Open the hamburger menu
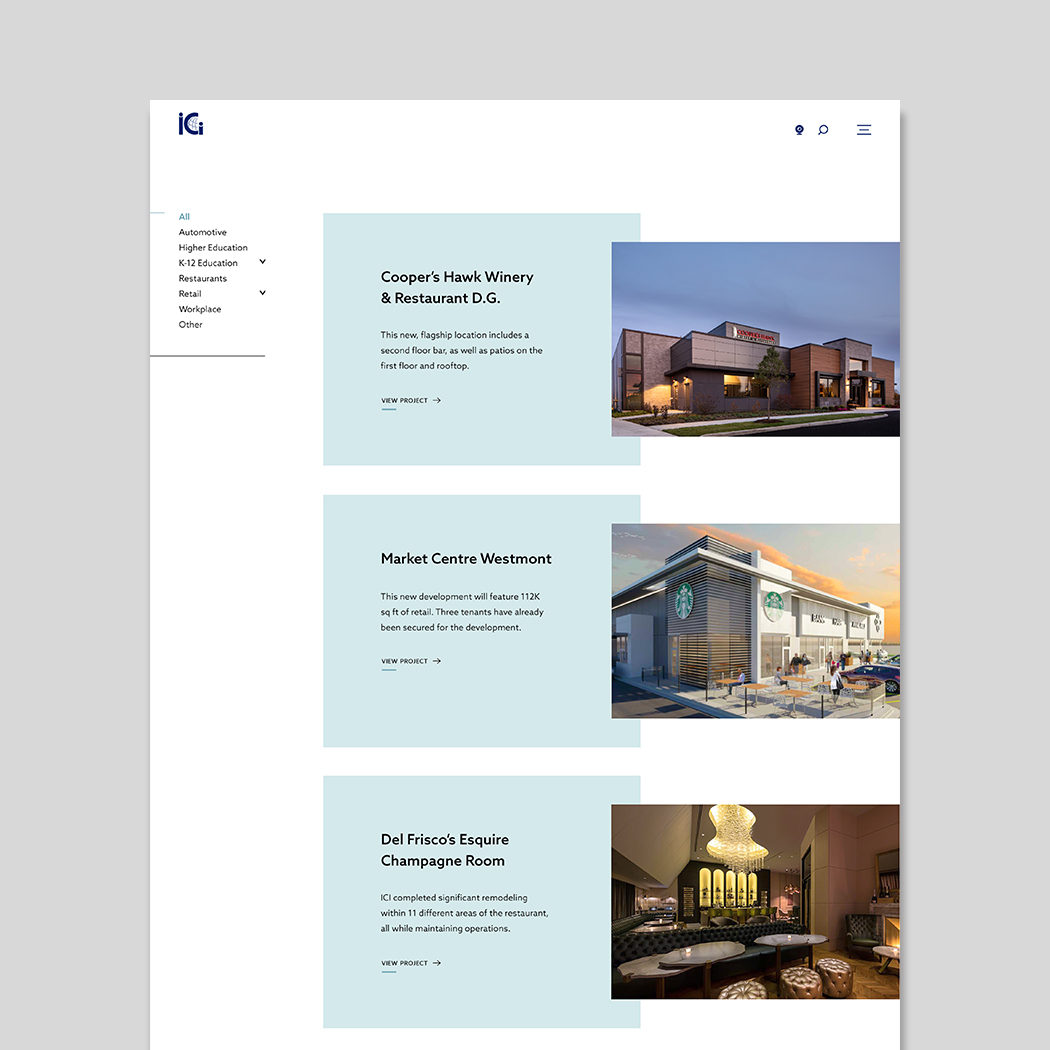 point(864,130)
